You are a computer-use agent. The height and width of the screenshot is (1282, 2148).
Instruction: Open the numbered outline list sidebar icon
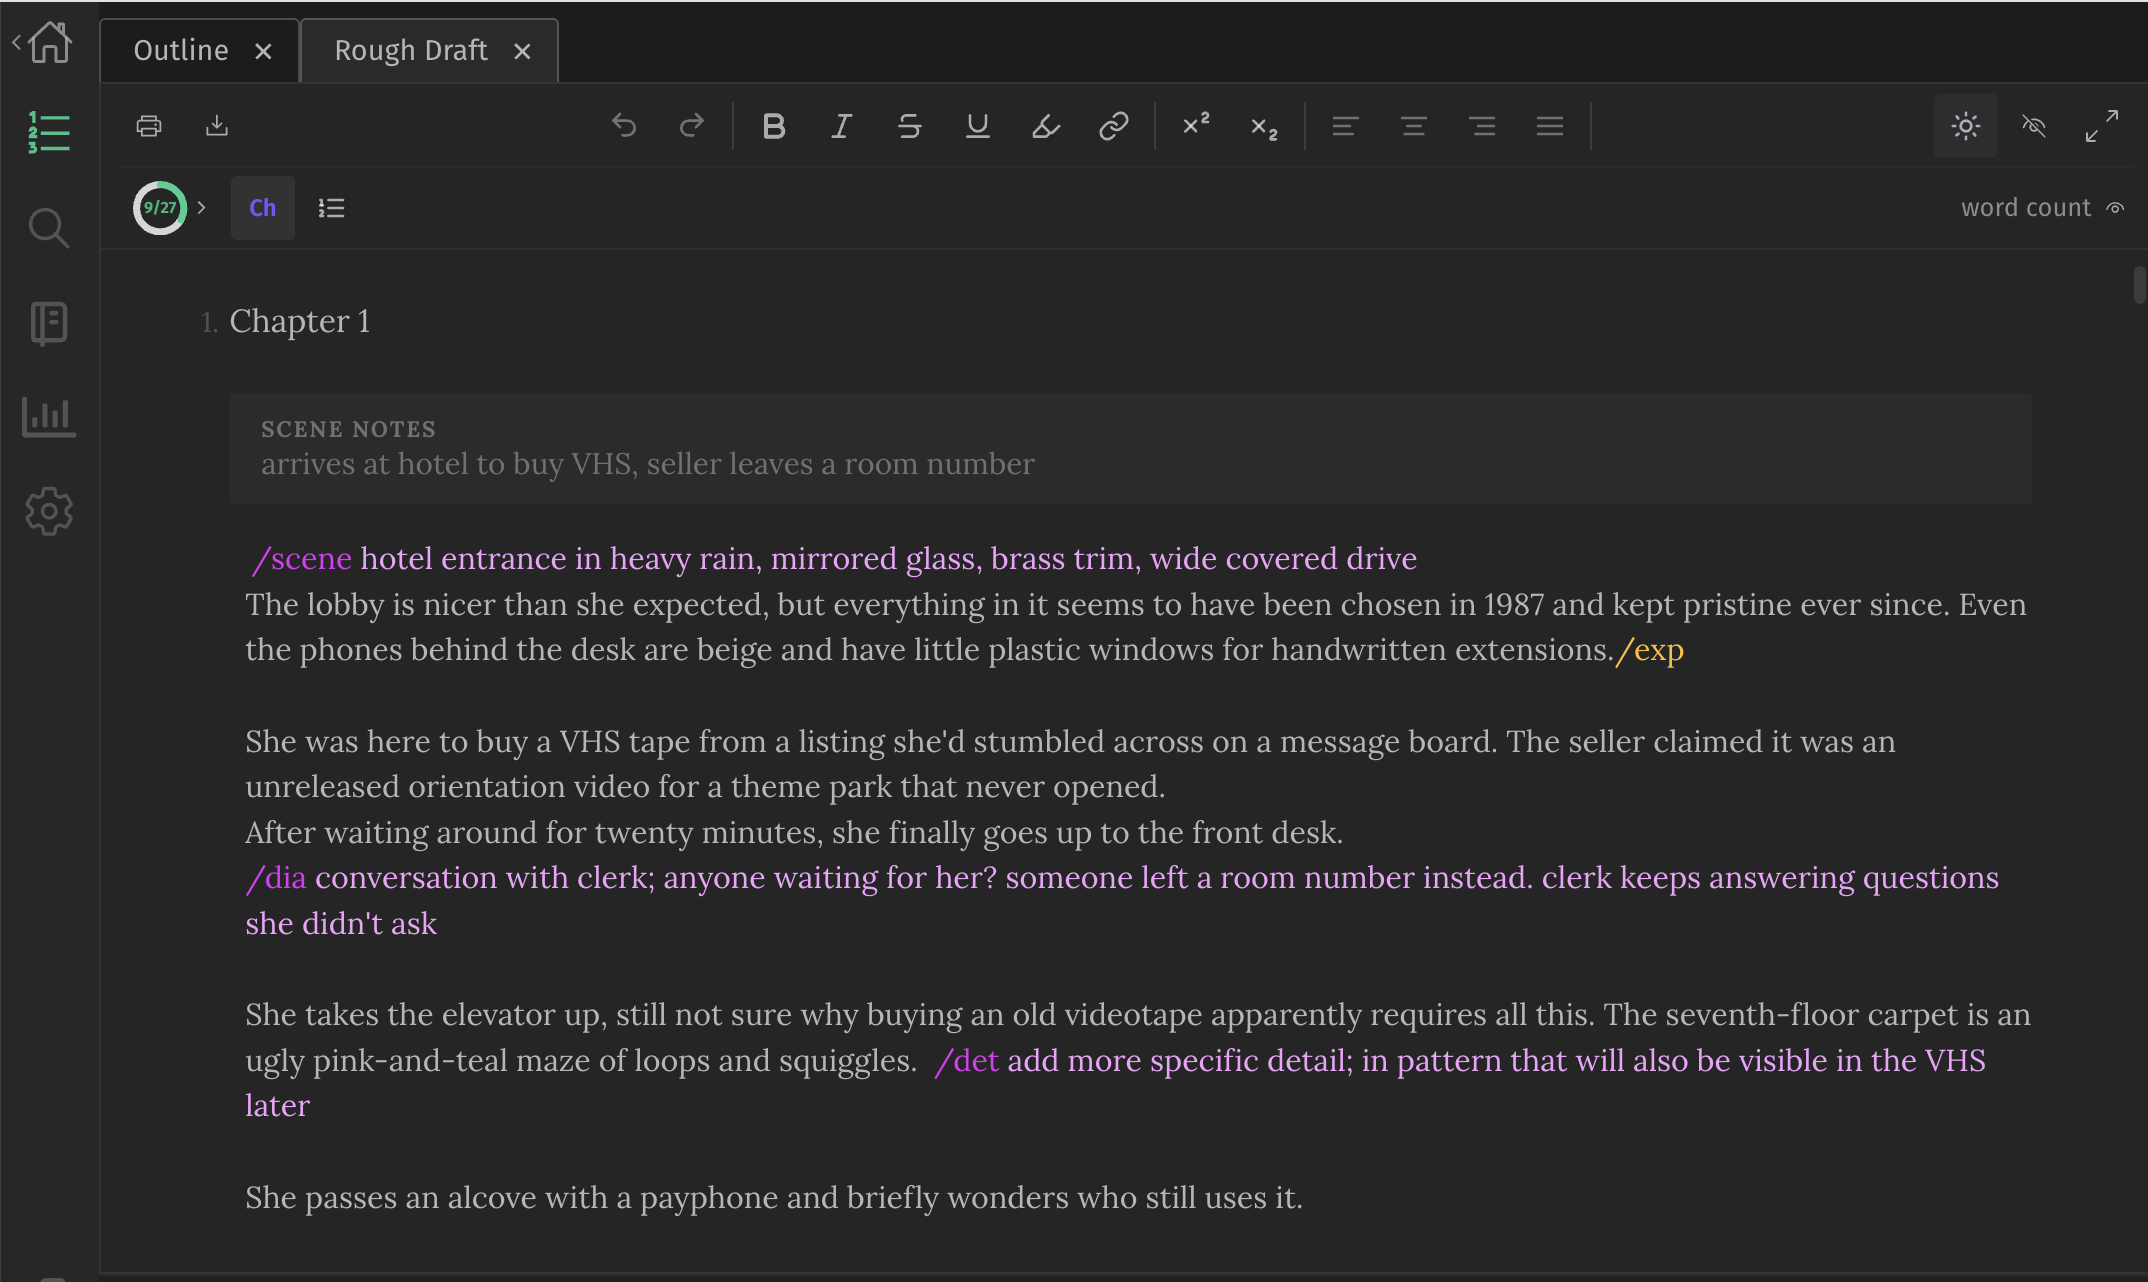tap(48, 132)
